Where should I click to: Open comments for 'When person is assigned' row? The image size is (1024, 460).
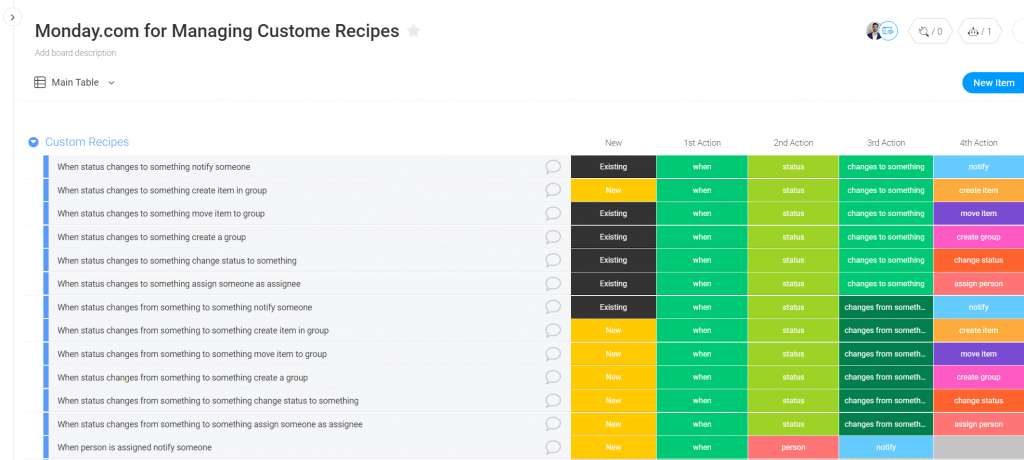pos(553,448)
